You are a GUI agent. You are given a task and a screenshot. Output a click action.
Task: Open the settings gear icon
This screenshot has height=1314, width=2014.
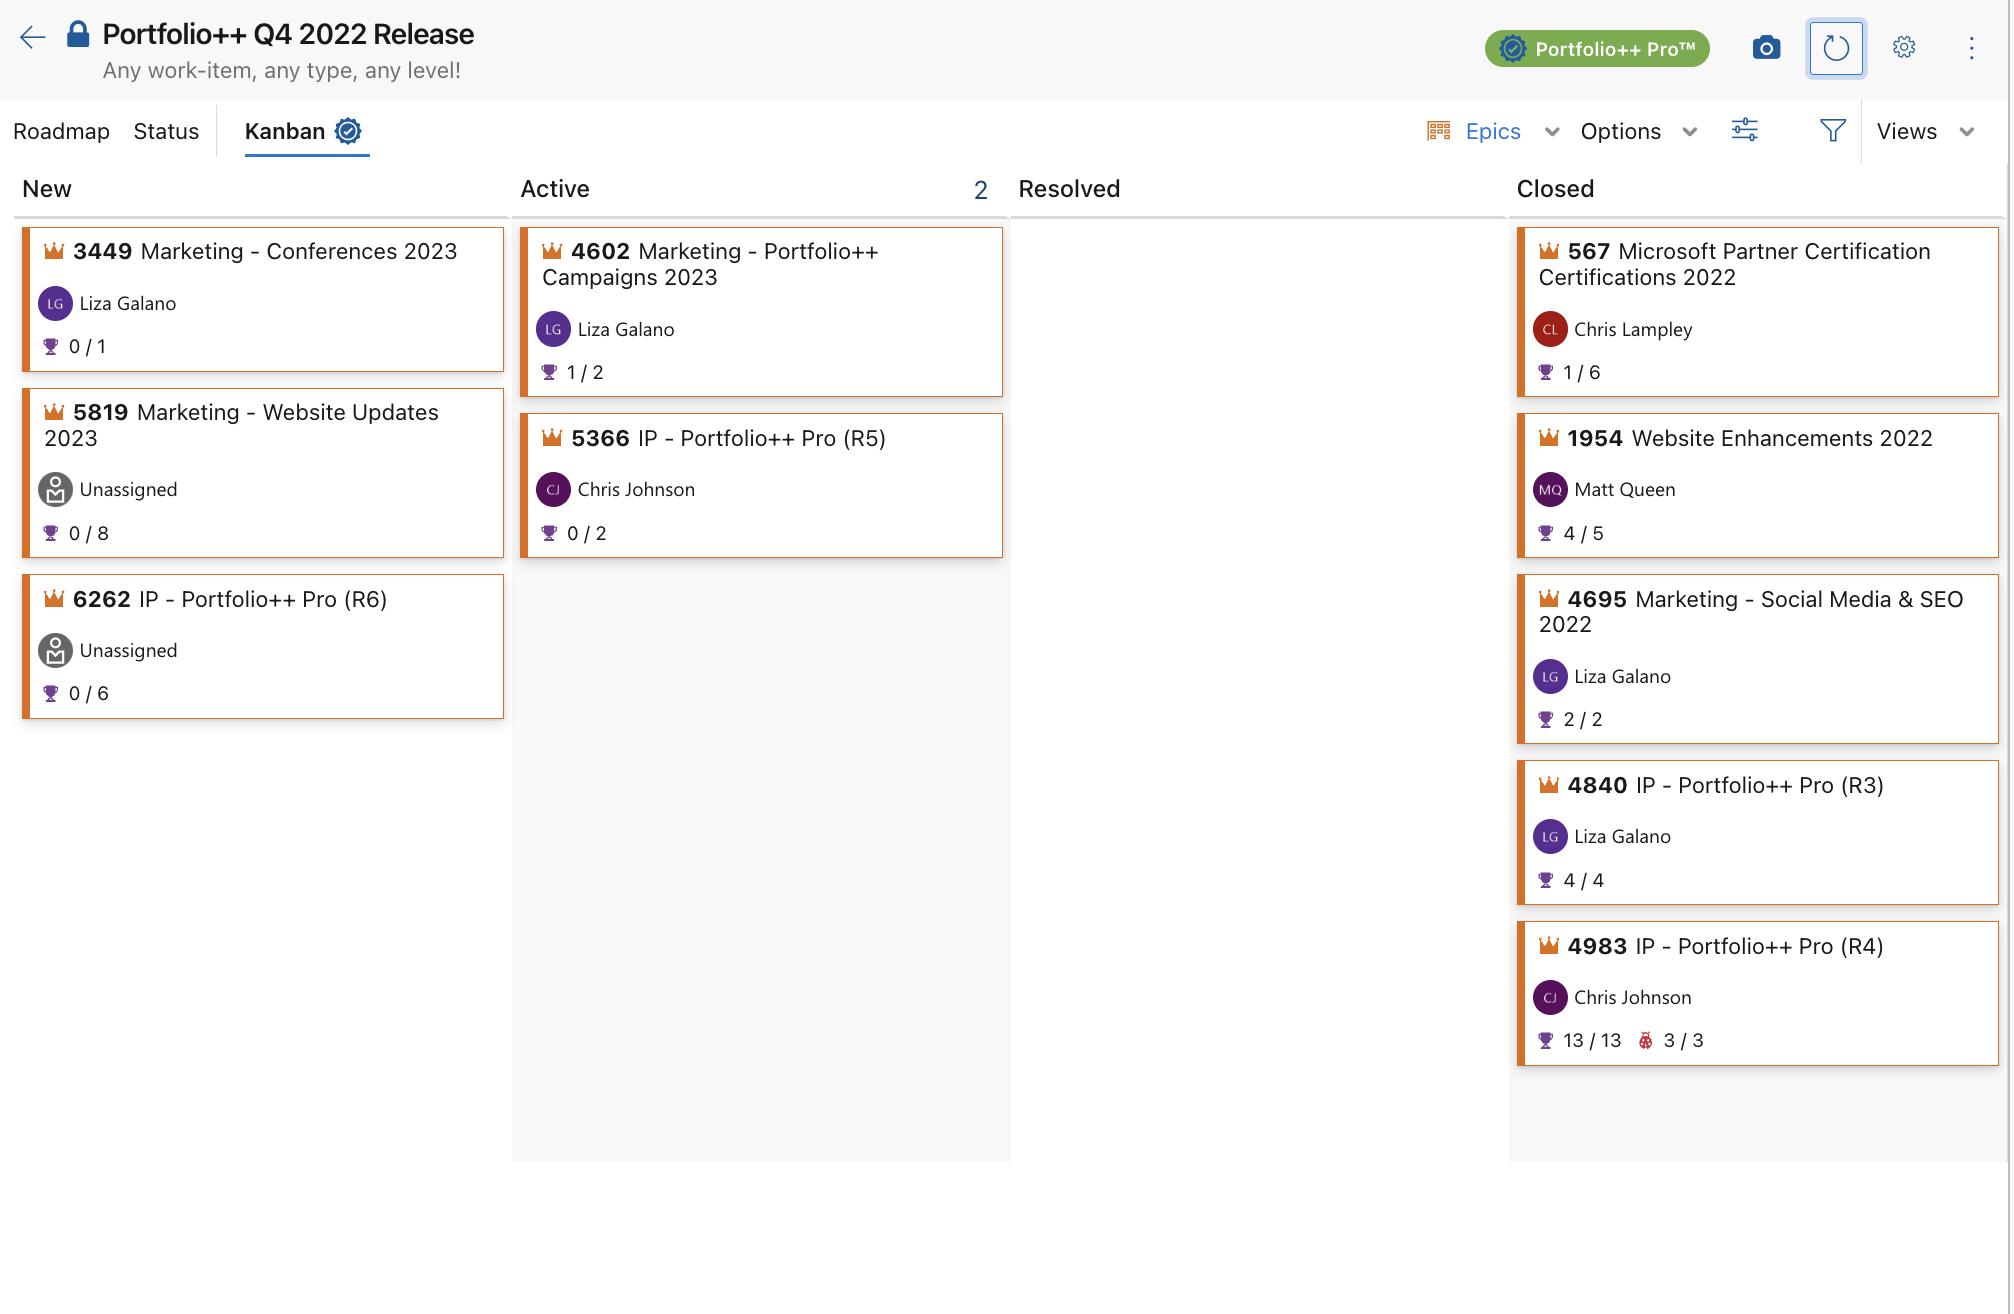(x=1904, y=47)
